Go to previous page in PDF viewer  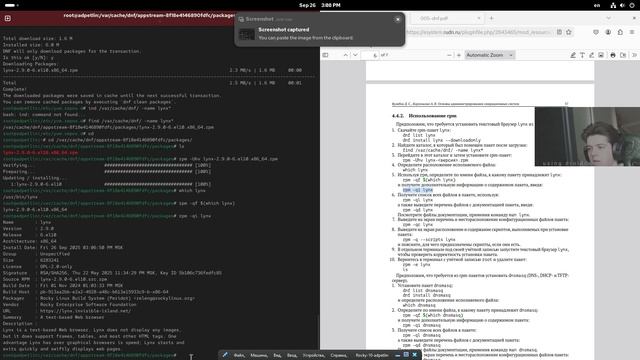coord(345,55)
